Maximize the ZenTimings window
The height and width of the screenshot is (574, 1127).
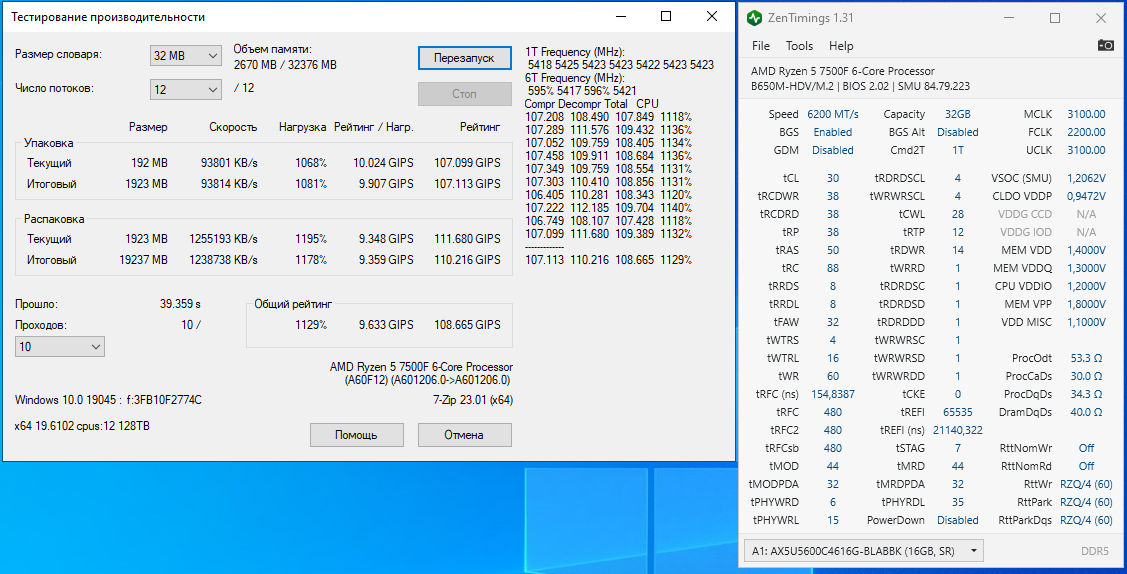(x=1055, y=17)
